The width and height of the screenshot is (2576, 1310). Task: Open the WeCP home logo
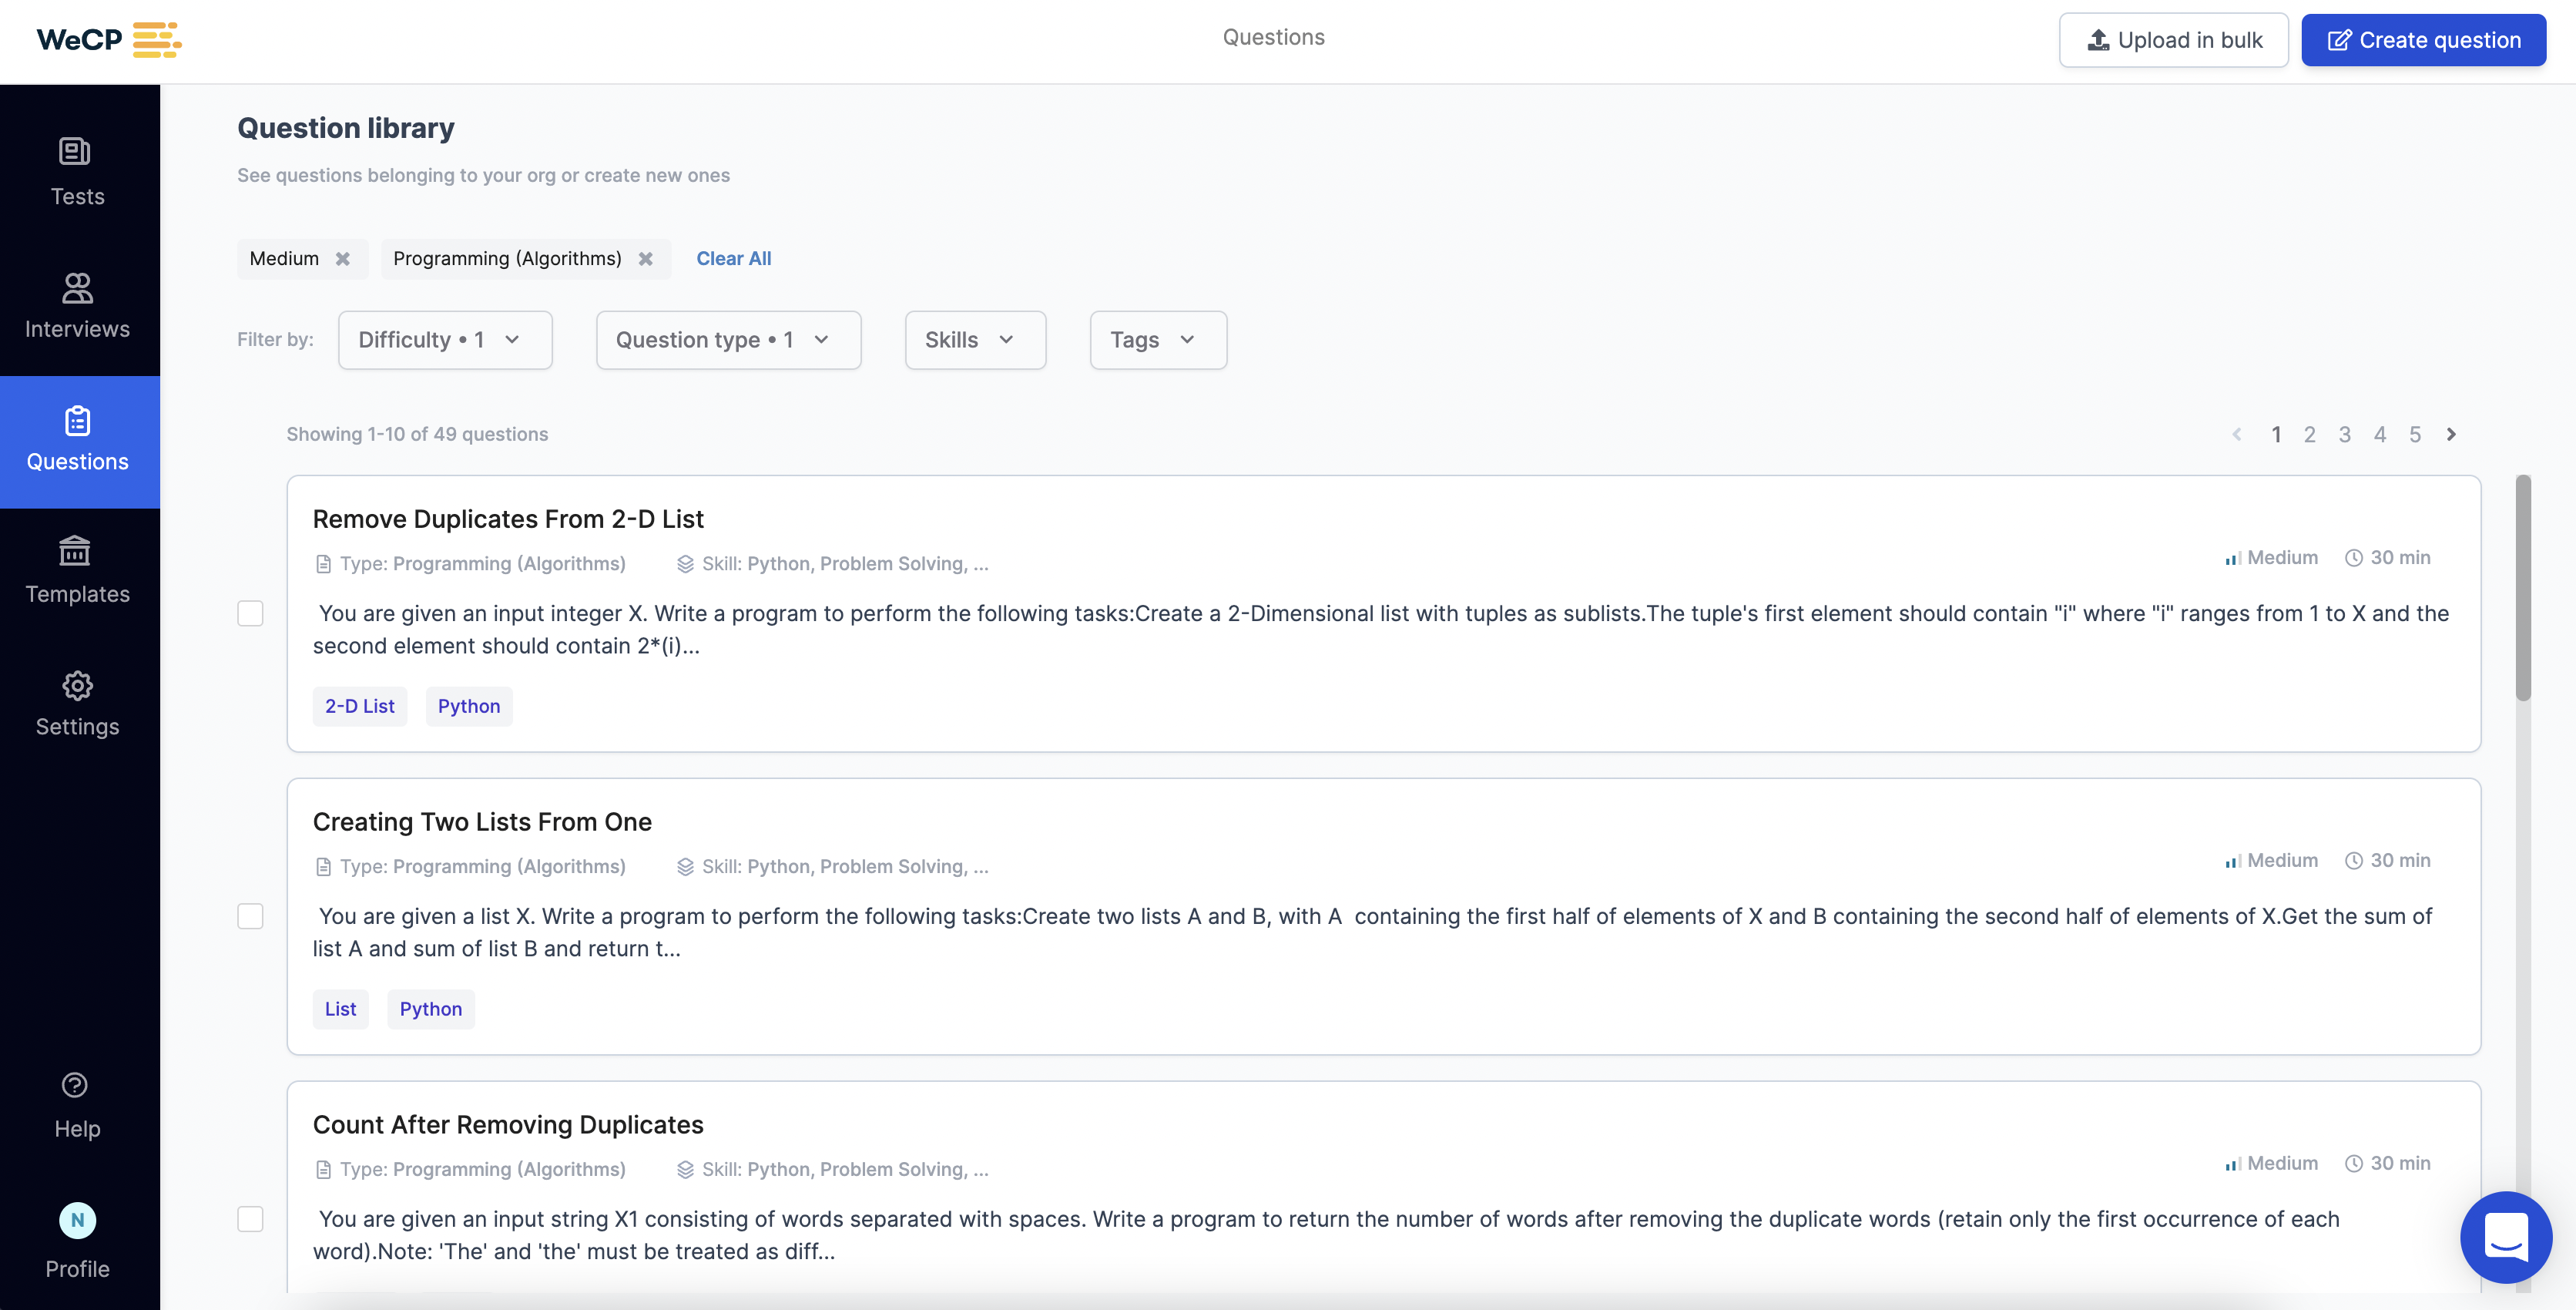click(x=106, y=40)
